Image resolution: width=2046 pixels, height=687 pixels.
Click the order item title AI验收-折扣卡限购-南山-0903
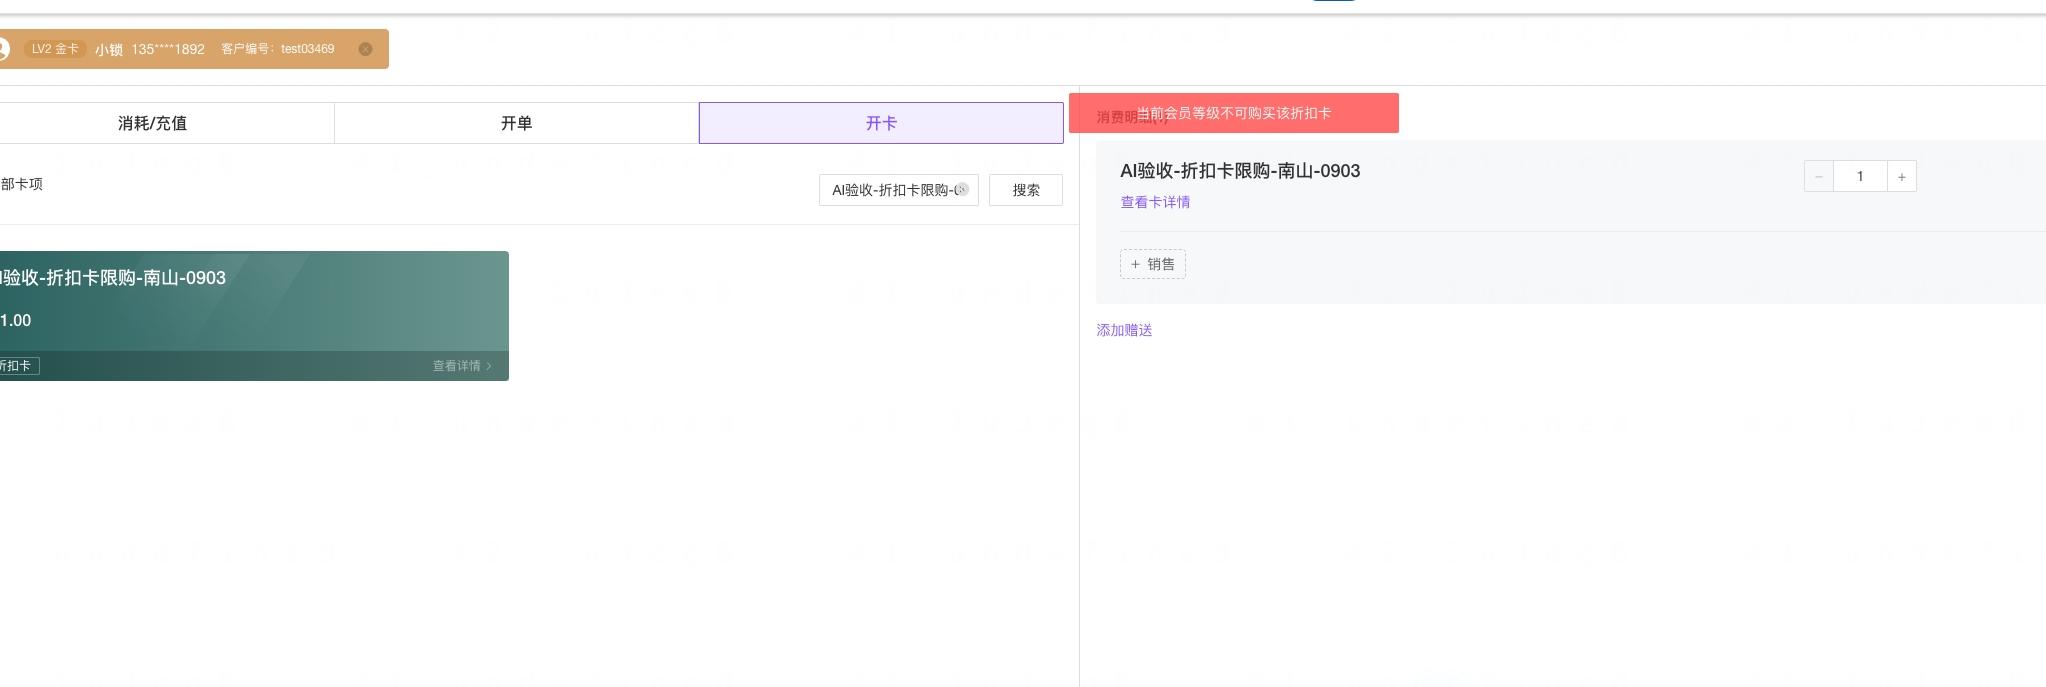click(x=1240, y=171)
